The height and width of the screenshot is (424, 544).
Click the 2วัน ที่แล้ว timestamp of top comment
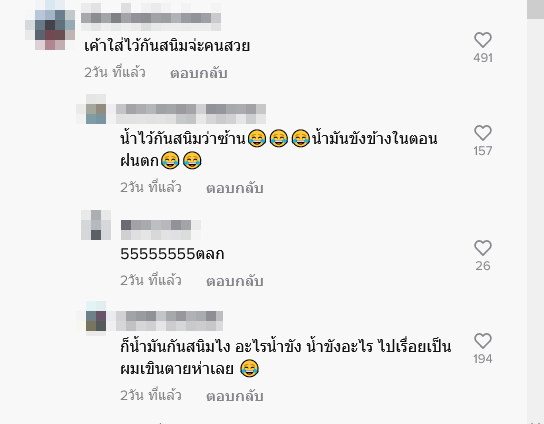click(115, 73)
